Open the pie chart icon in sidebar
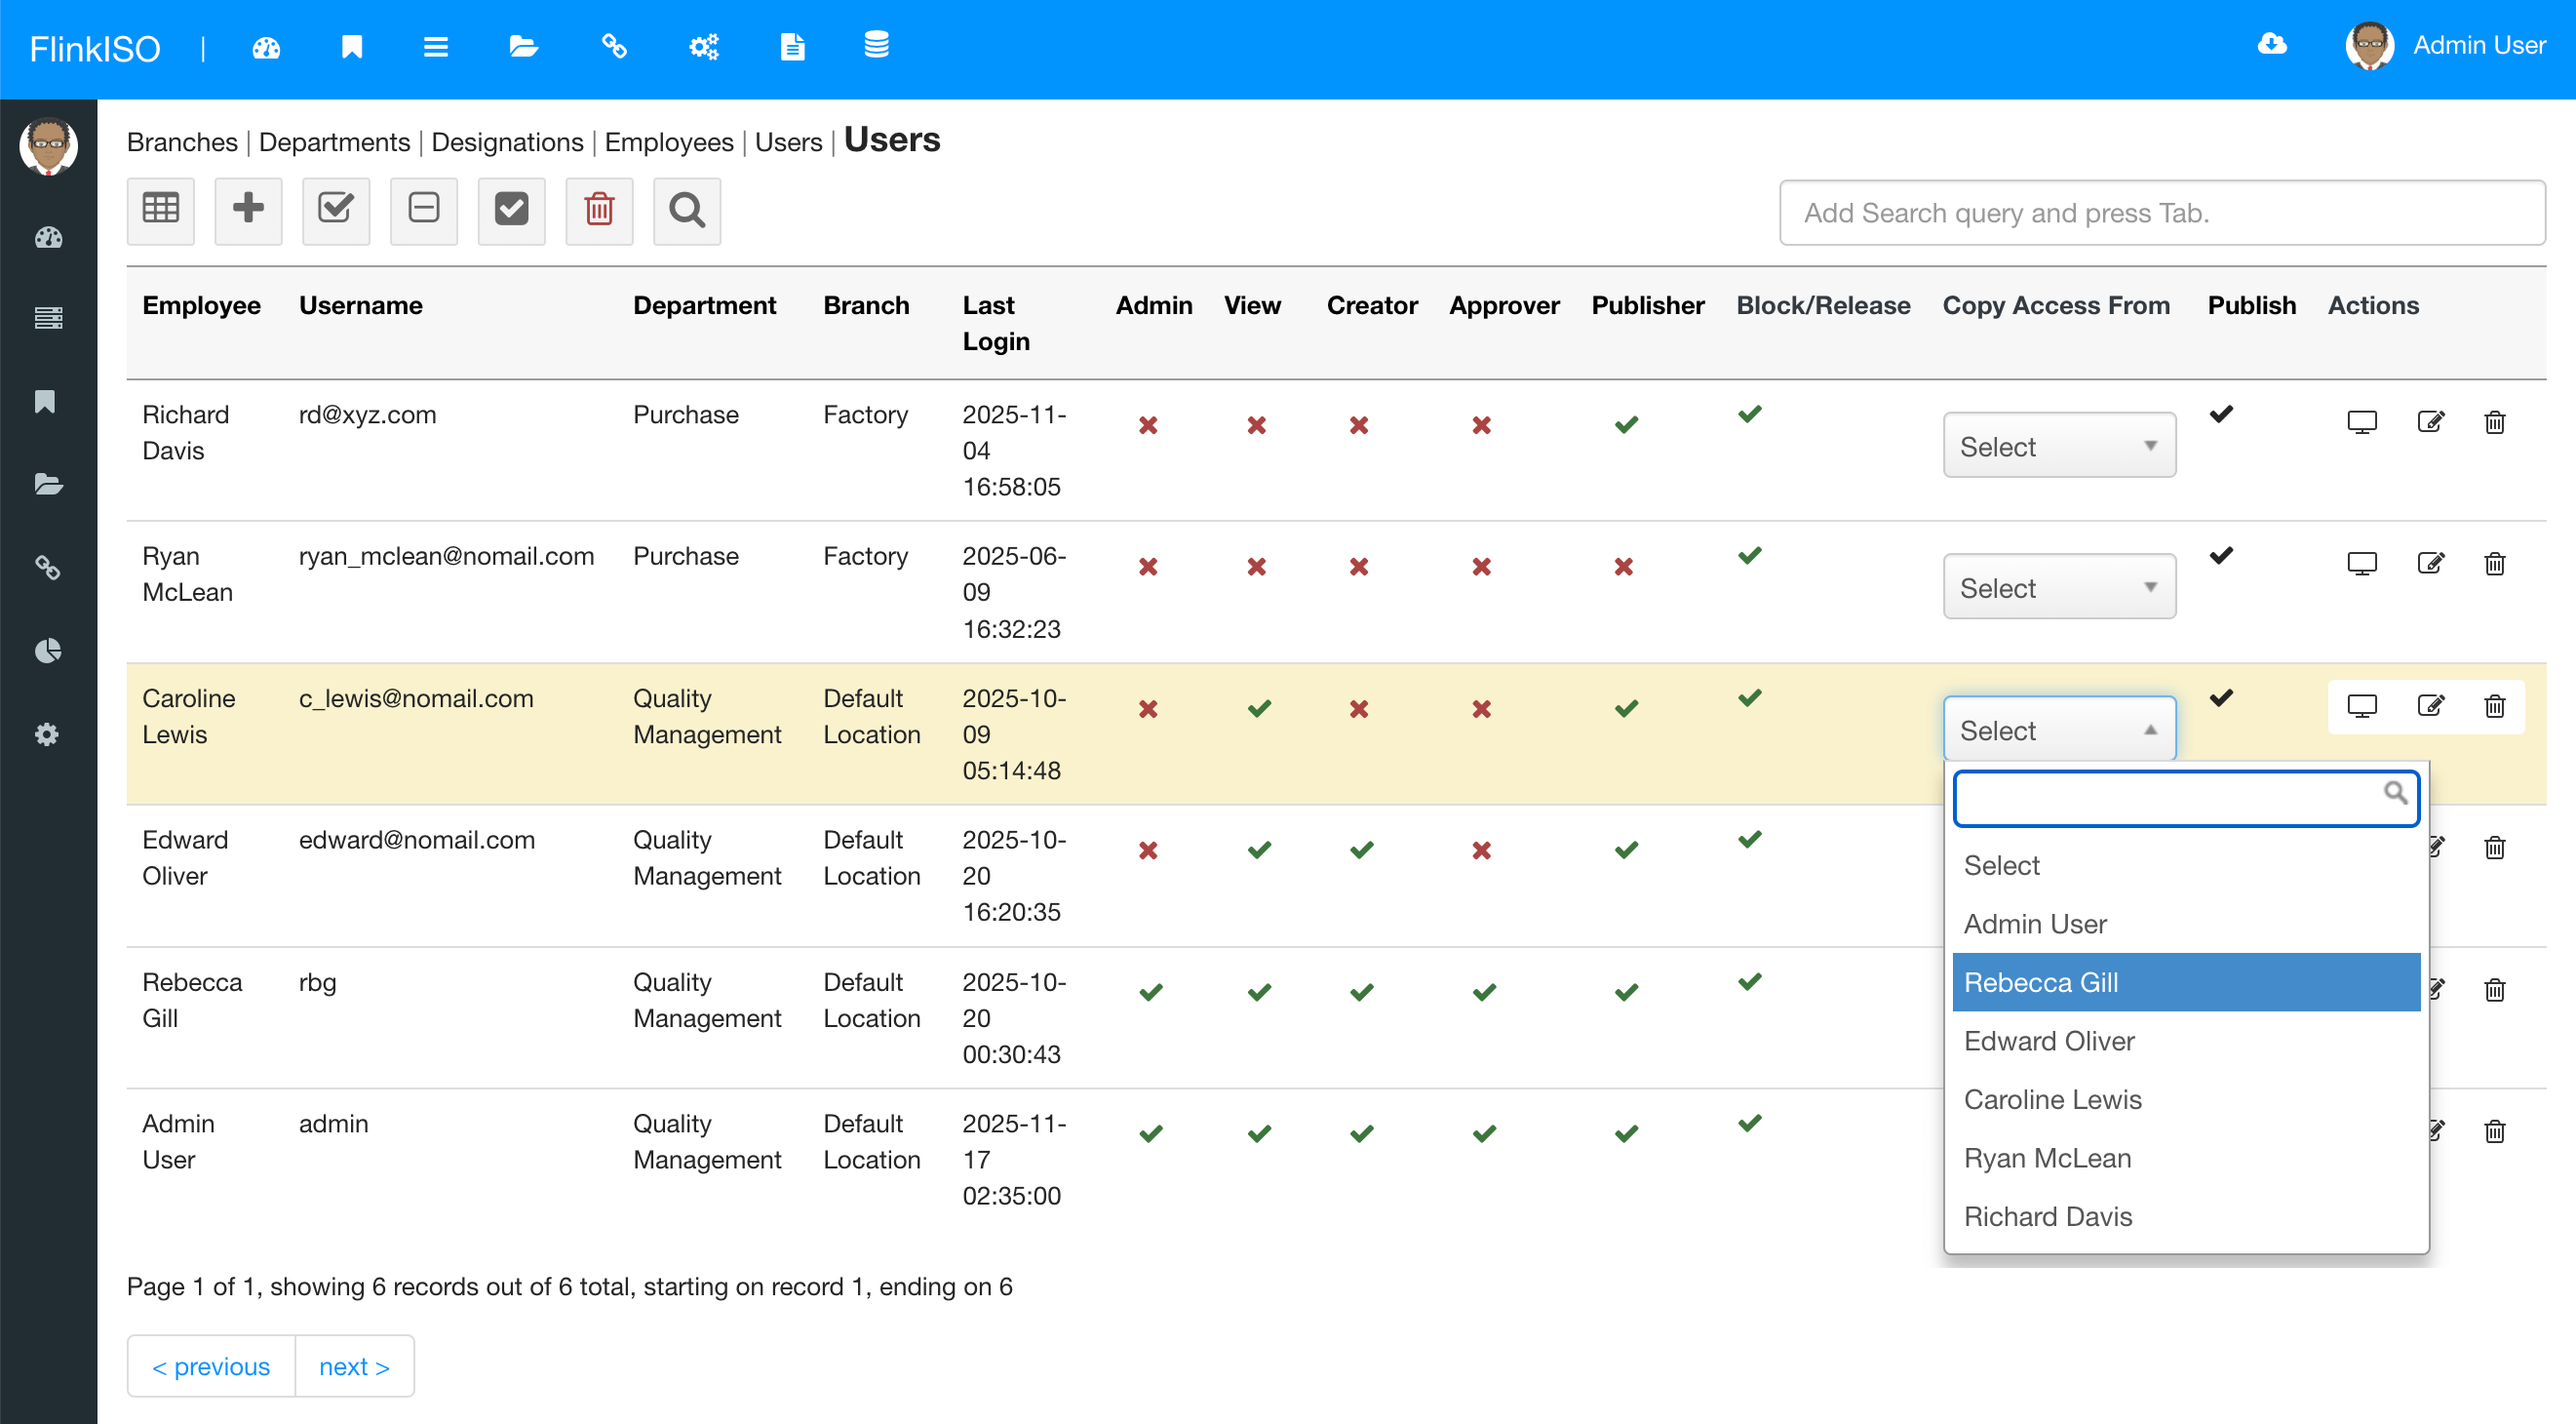 tap(47, 651)
